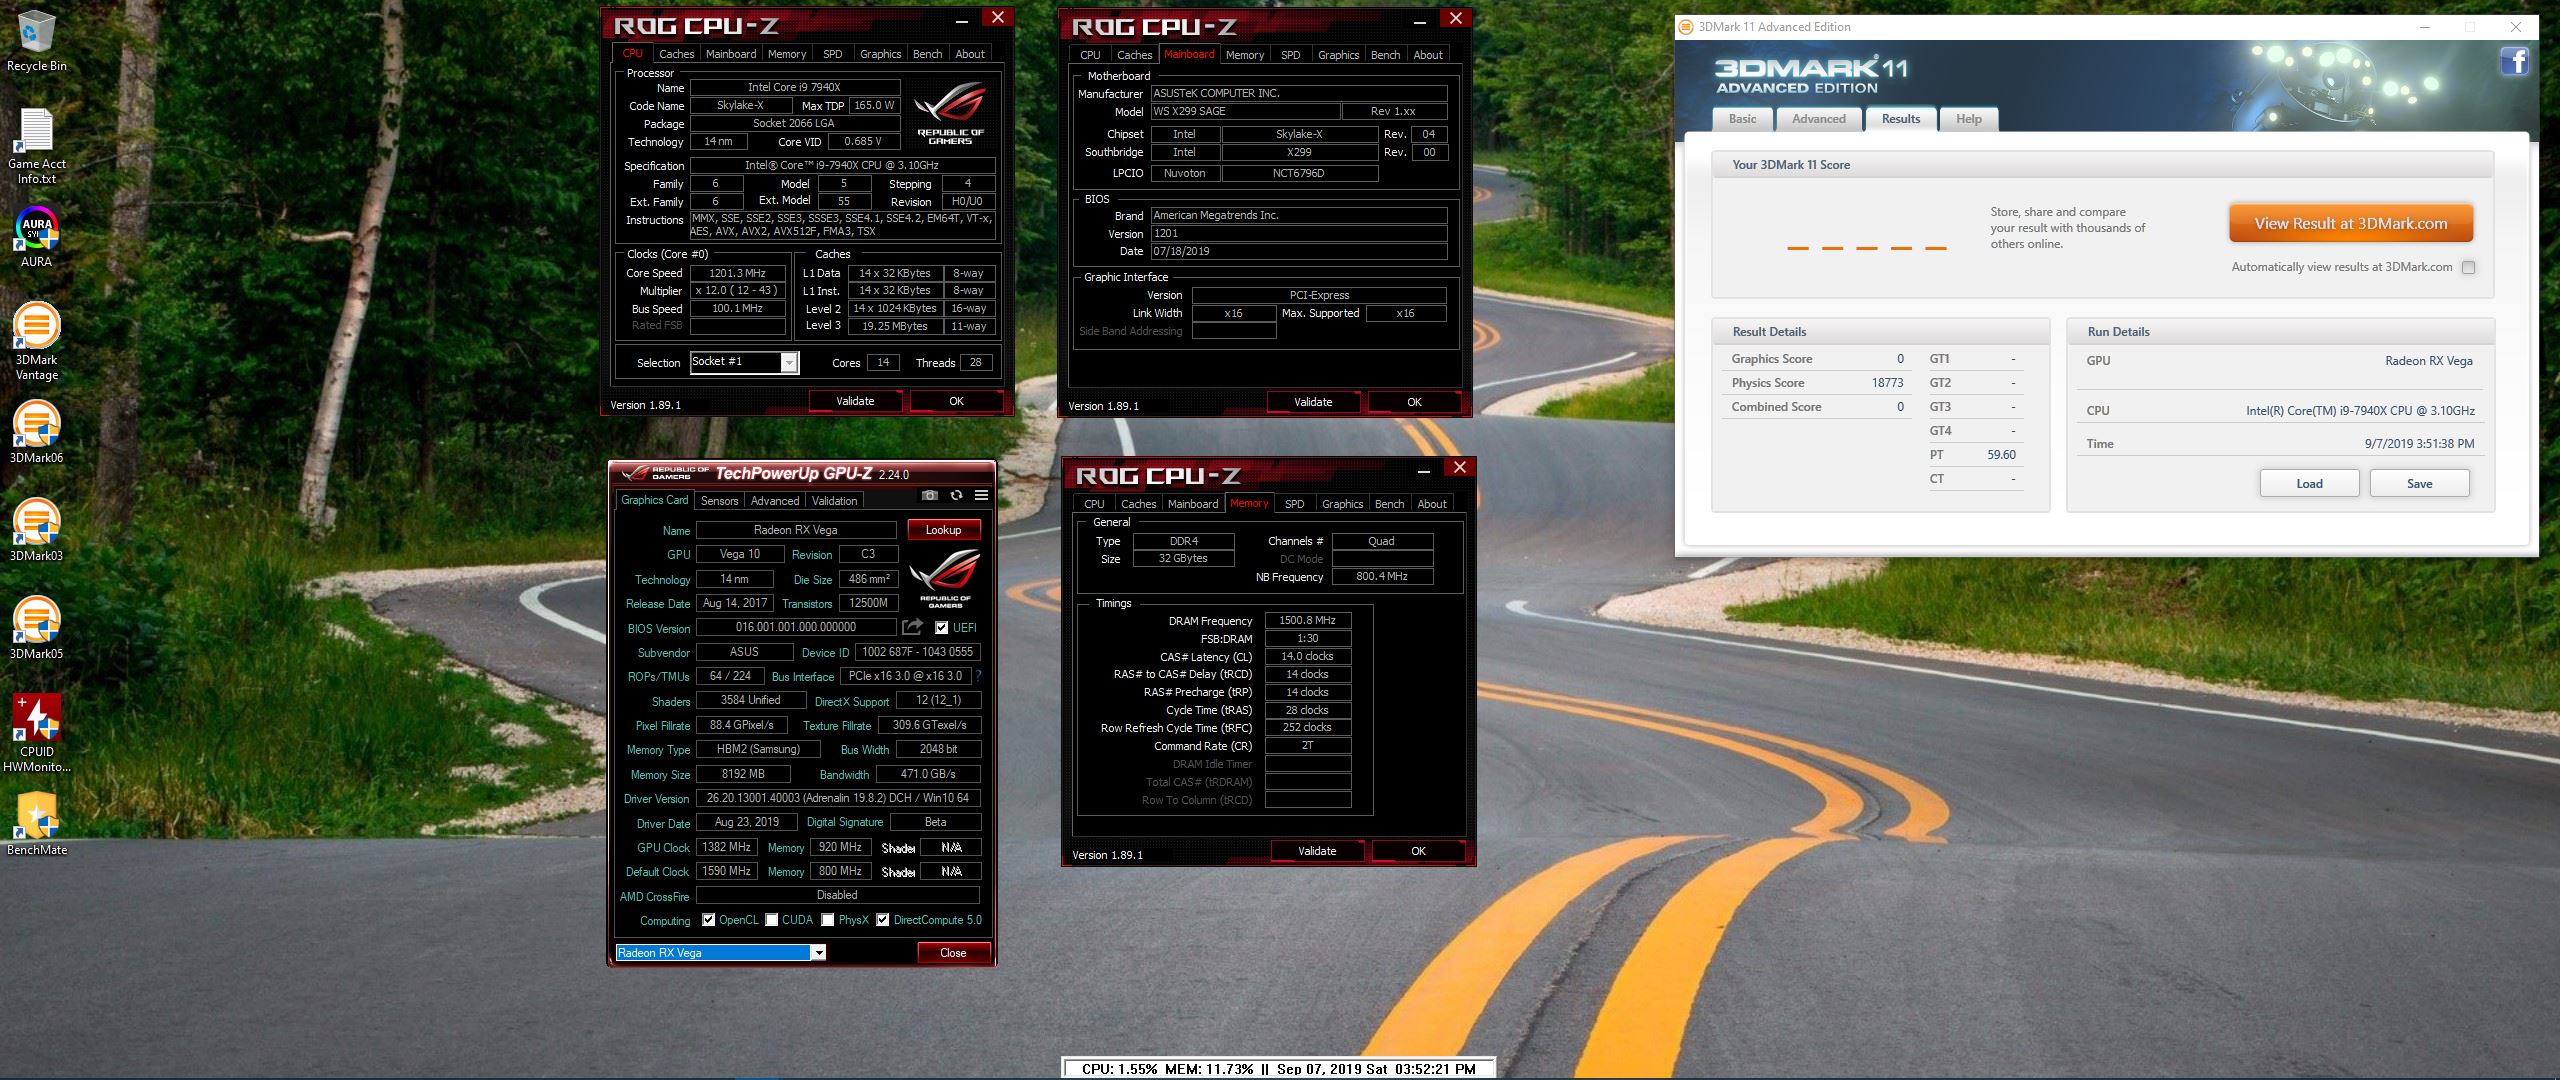Open Graphics tab in CPU-Z CPU window
2560x1080 pixels.
click(x=880, y=54)
